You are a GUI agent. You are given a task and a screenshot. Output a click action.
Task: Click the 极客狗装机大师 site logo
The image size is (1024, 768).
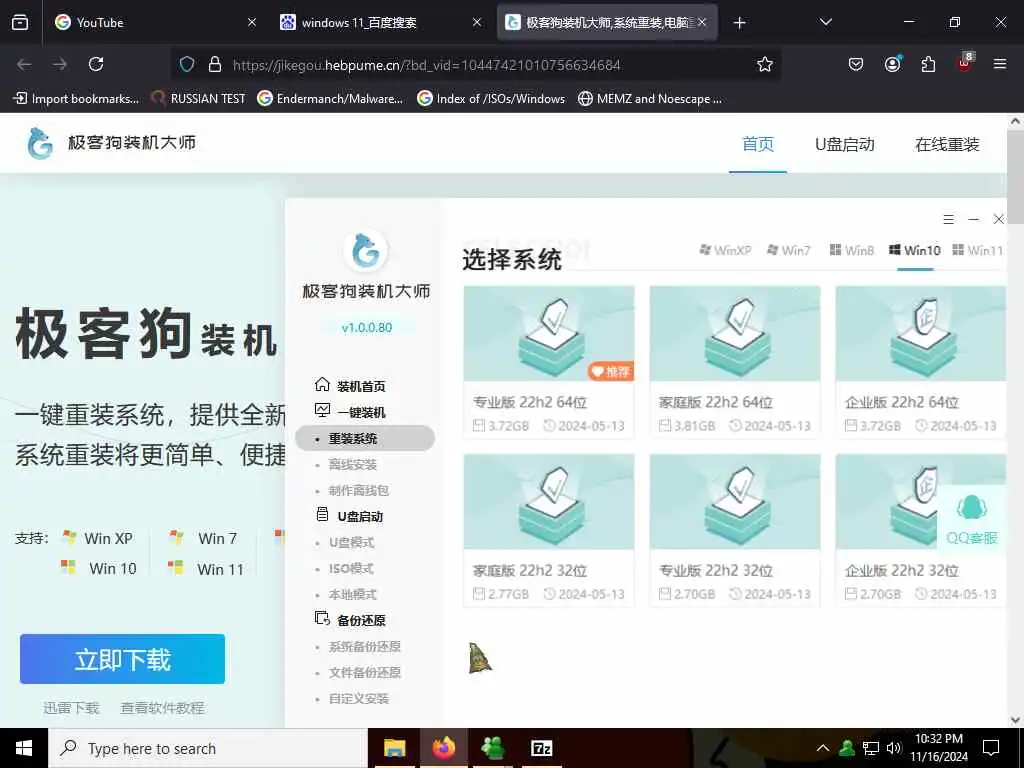[x=111, y=143]
